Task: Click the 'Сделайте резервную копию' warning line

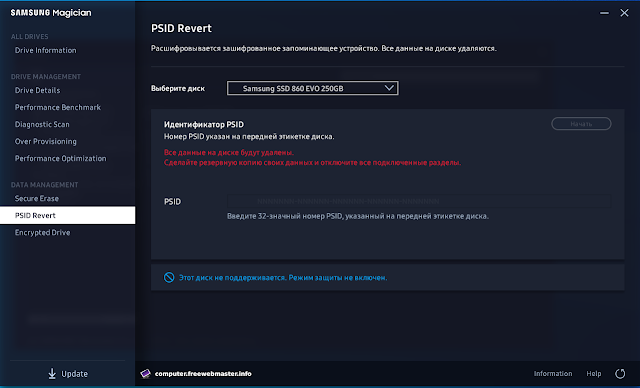Action: click(312, 162)
